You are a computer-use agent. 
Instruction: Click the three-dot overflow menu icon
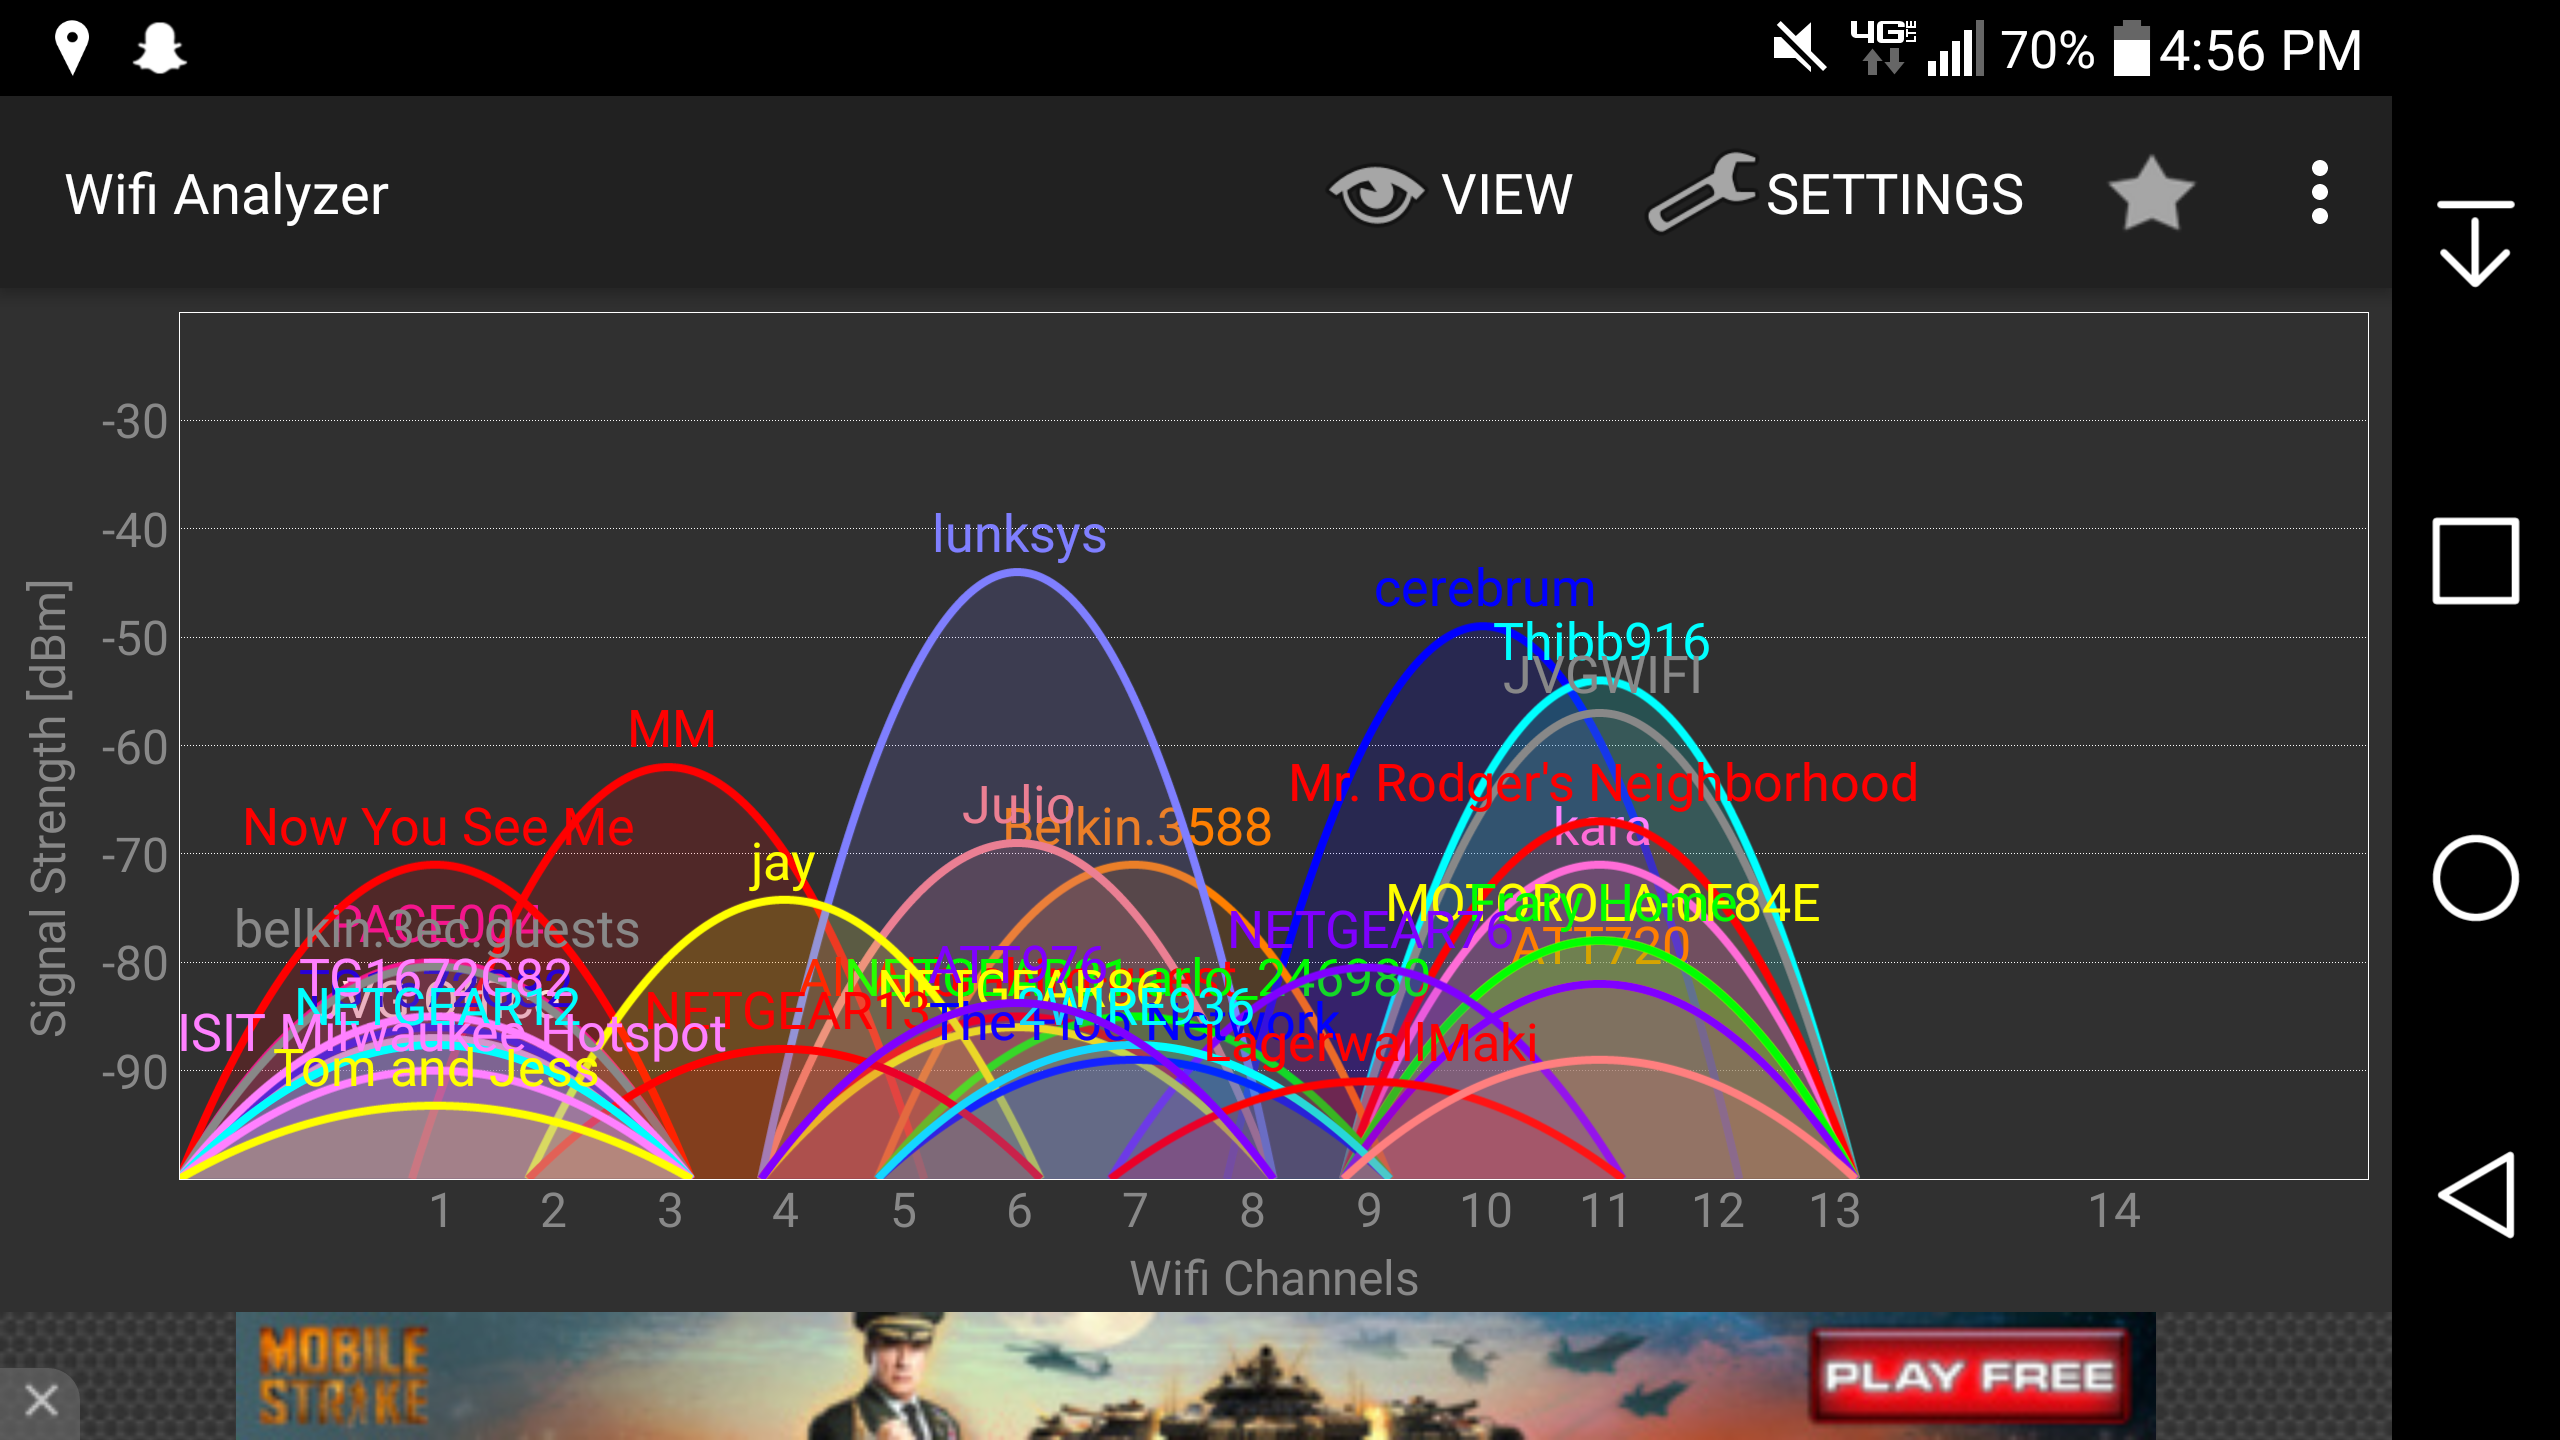(x=2323, y=193)
